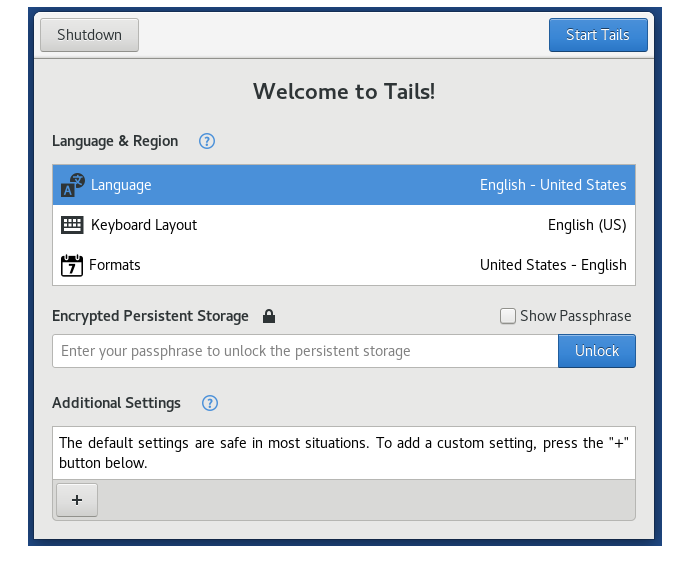Screen dimensions: 675x570
Task: Open the Keyboard Layout row
Action: tap(344, 225)
